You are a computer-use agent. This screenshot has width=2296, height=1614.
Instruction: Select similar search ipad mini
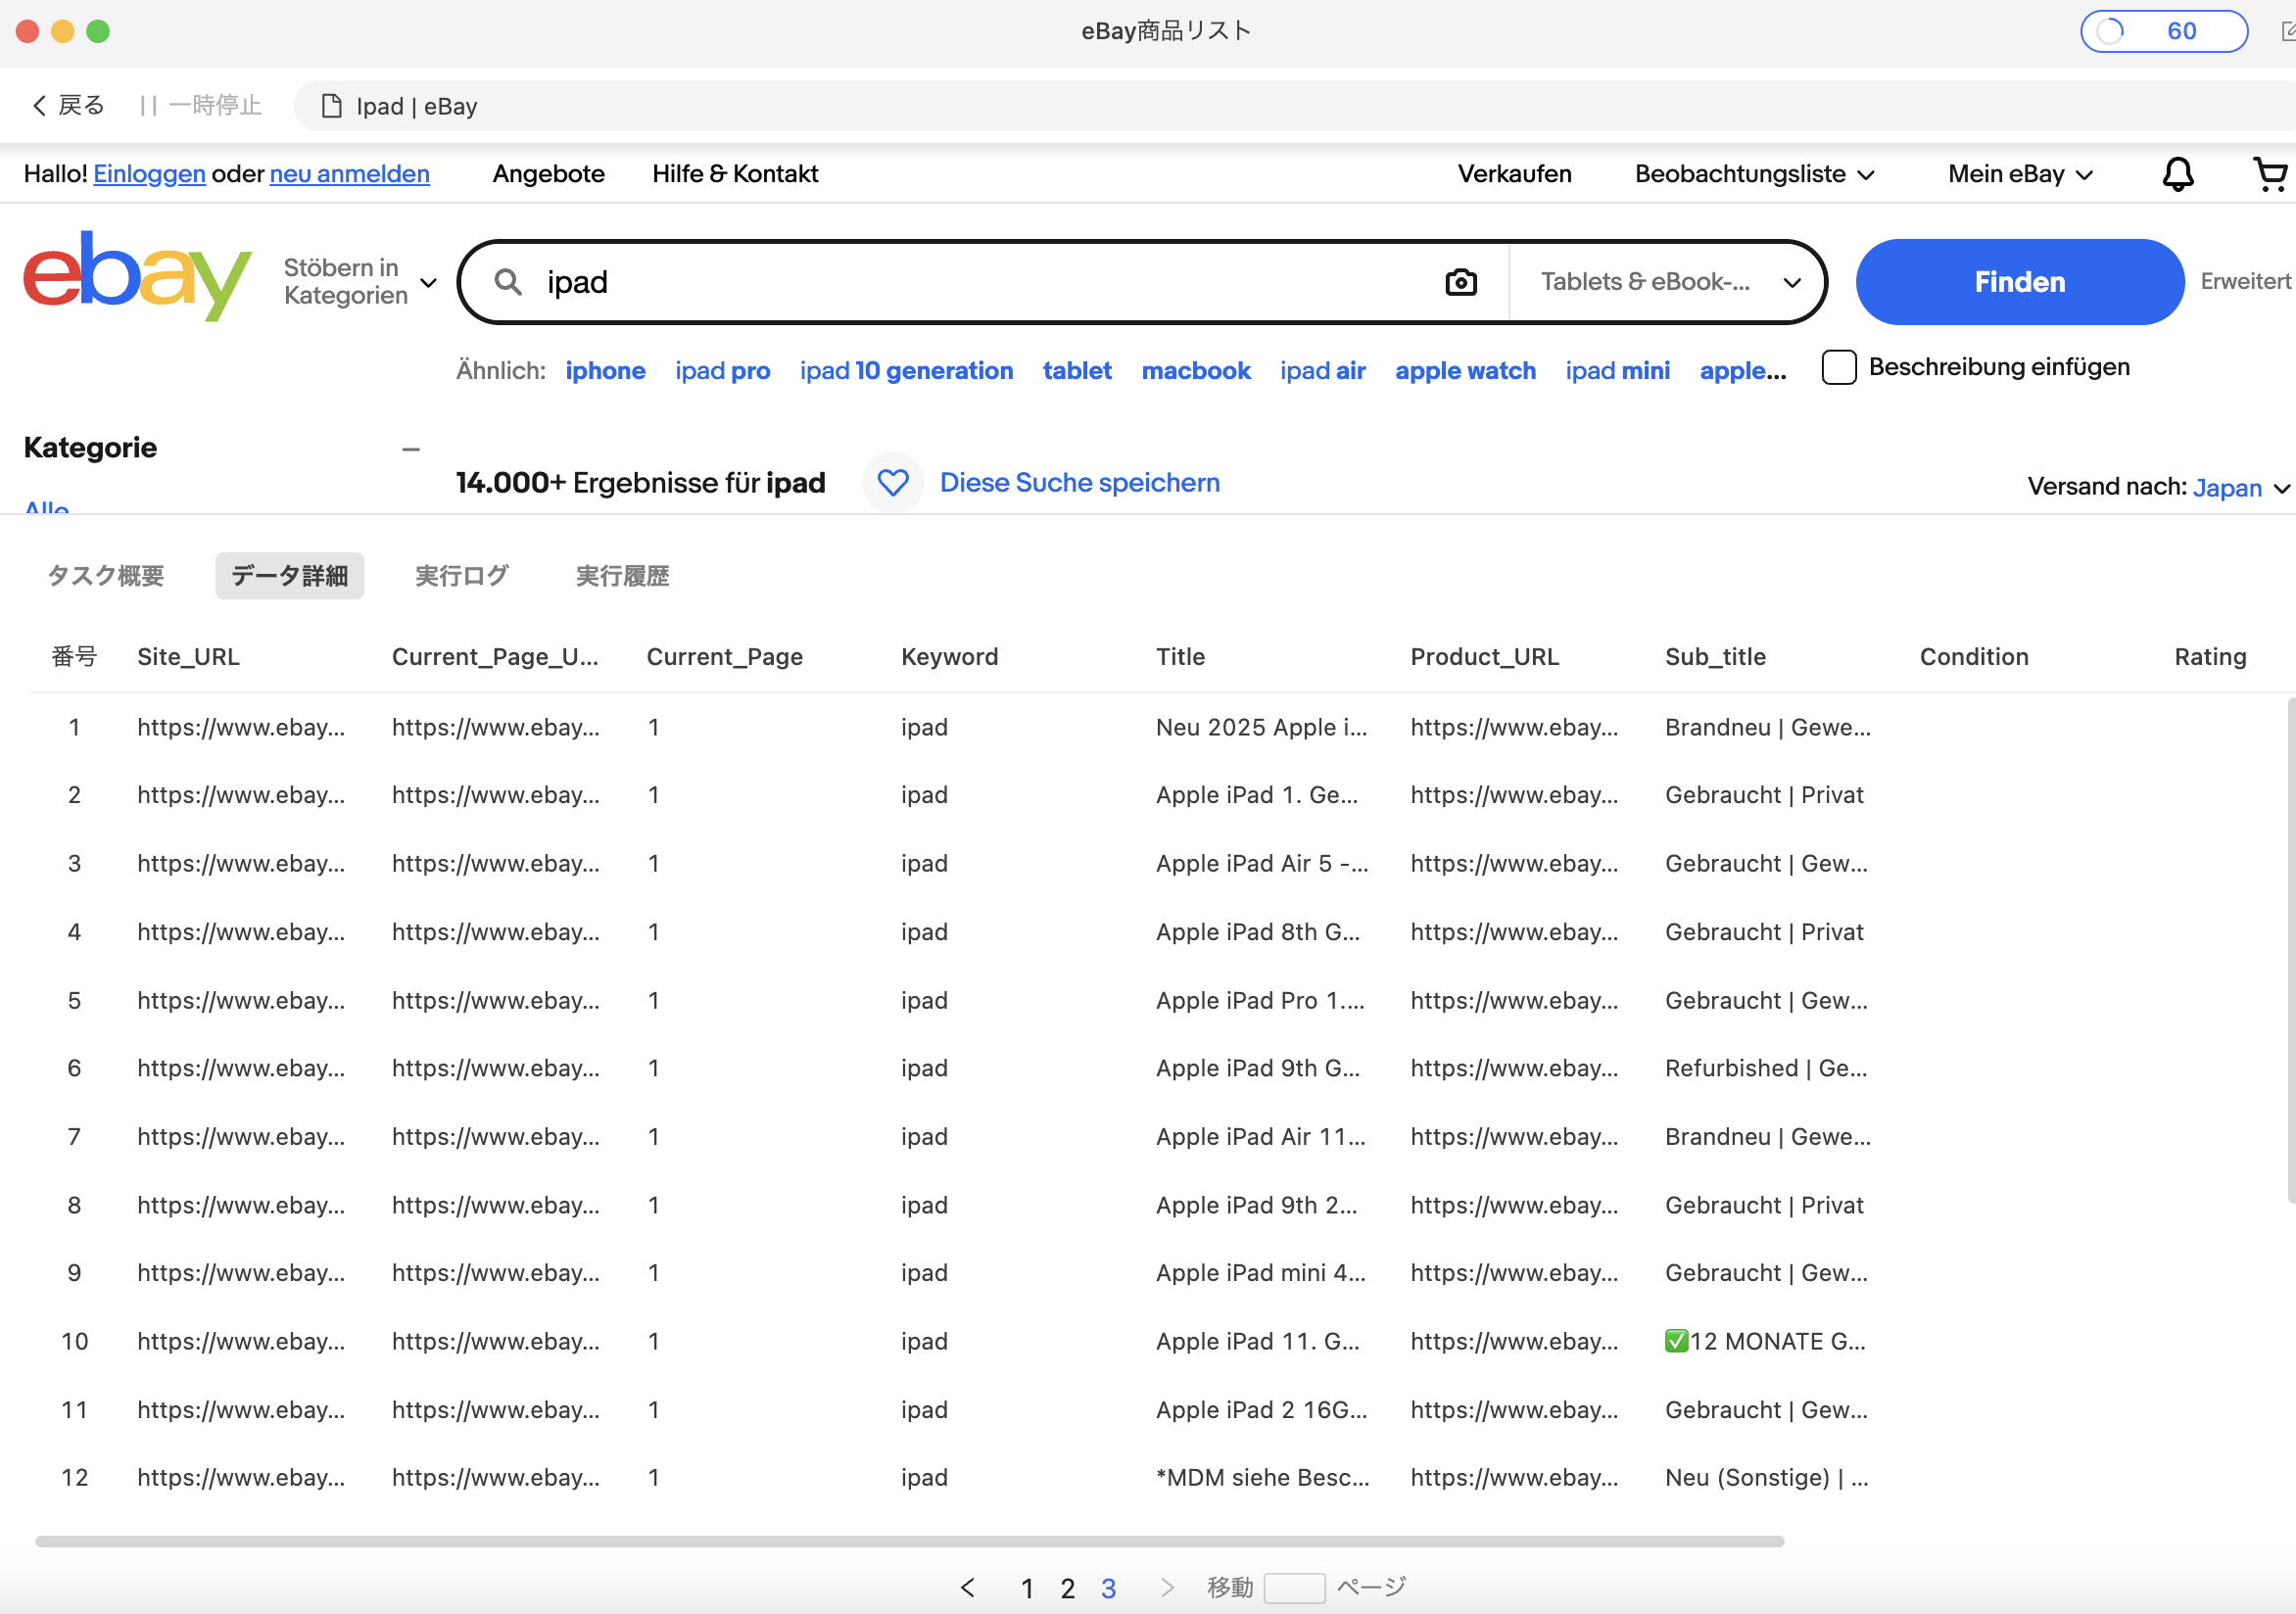point(1617,371)
